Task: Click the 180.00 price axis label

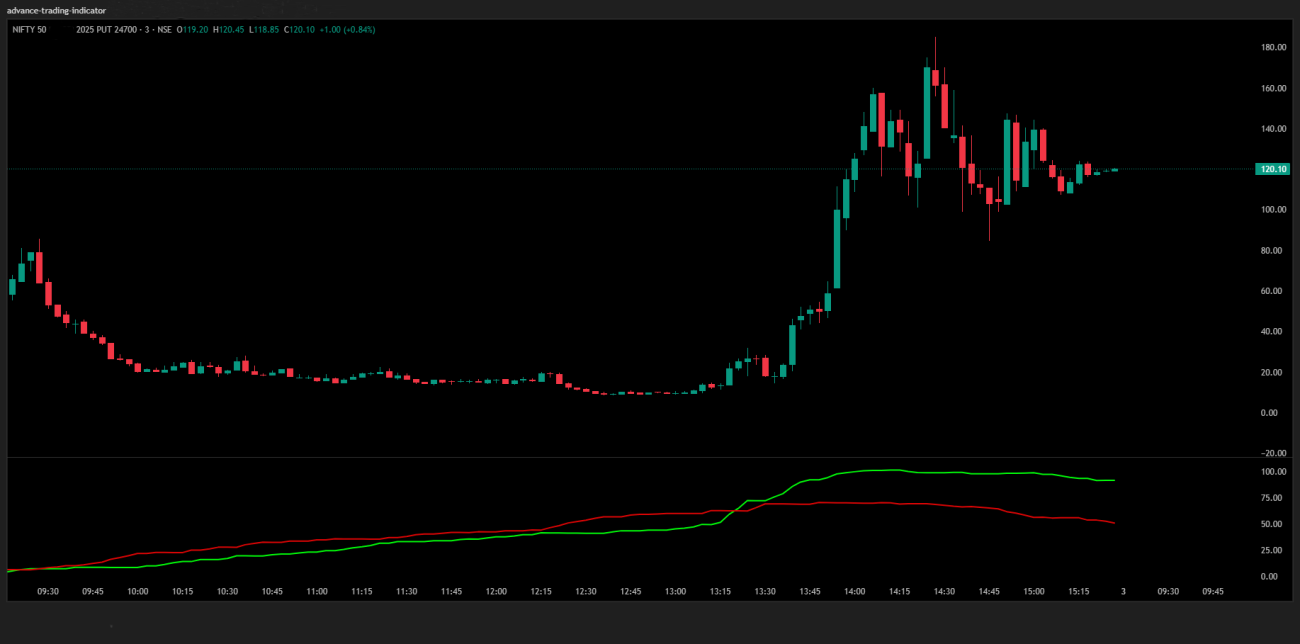Action: click(1273, 48)
